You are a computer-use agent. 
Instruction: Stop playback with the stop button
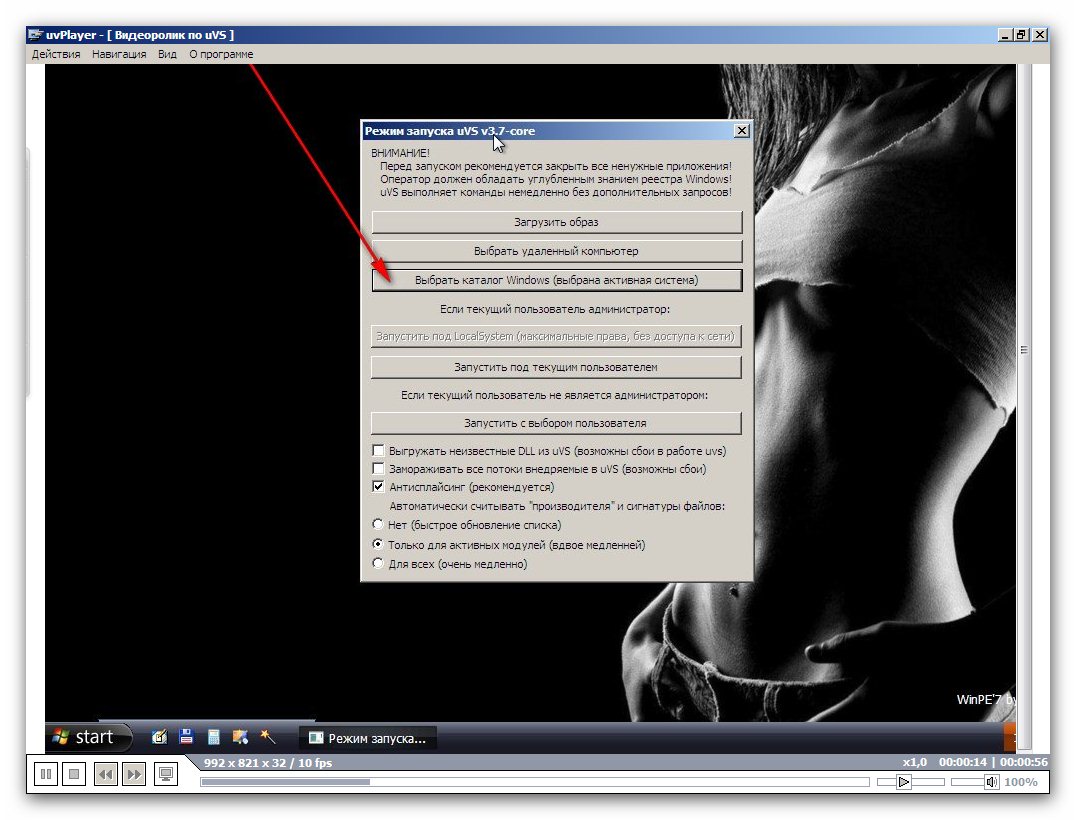coord(73,773)
